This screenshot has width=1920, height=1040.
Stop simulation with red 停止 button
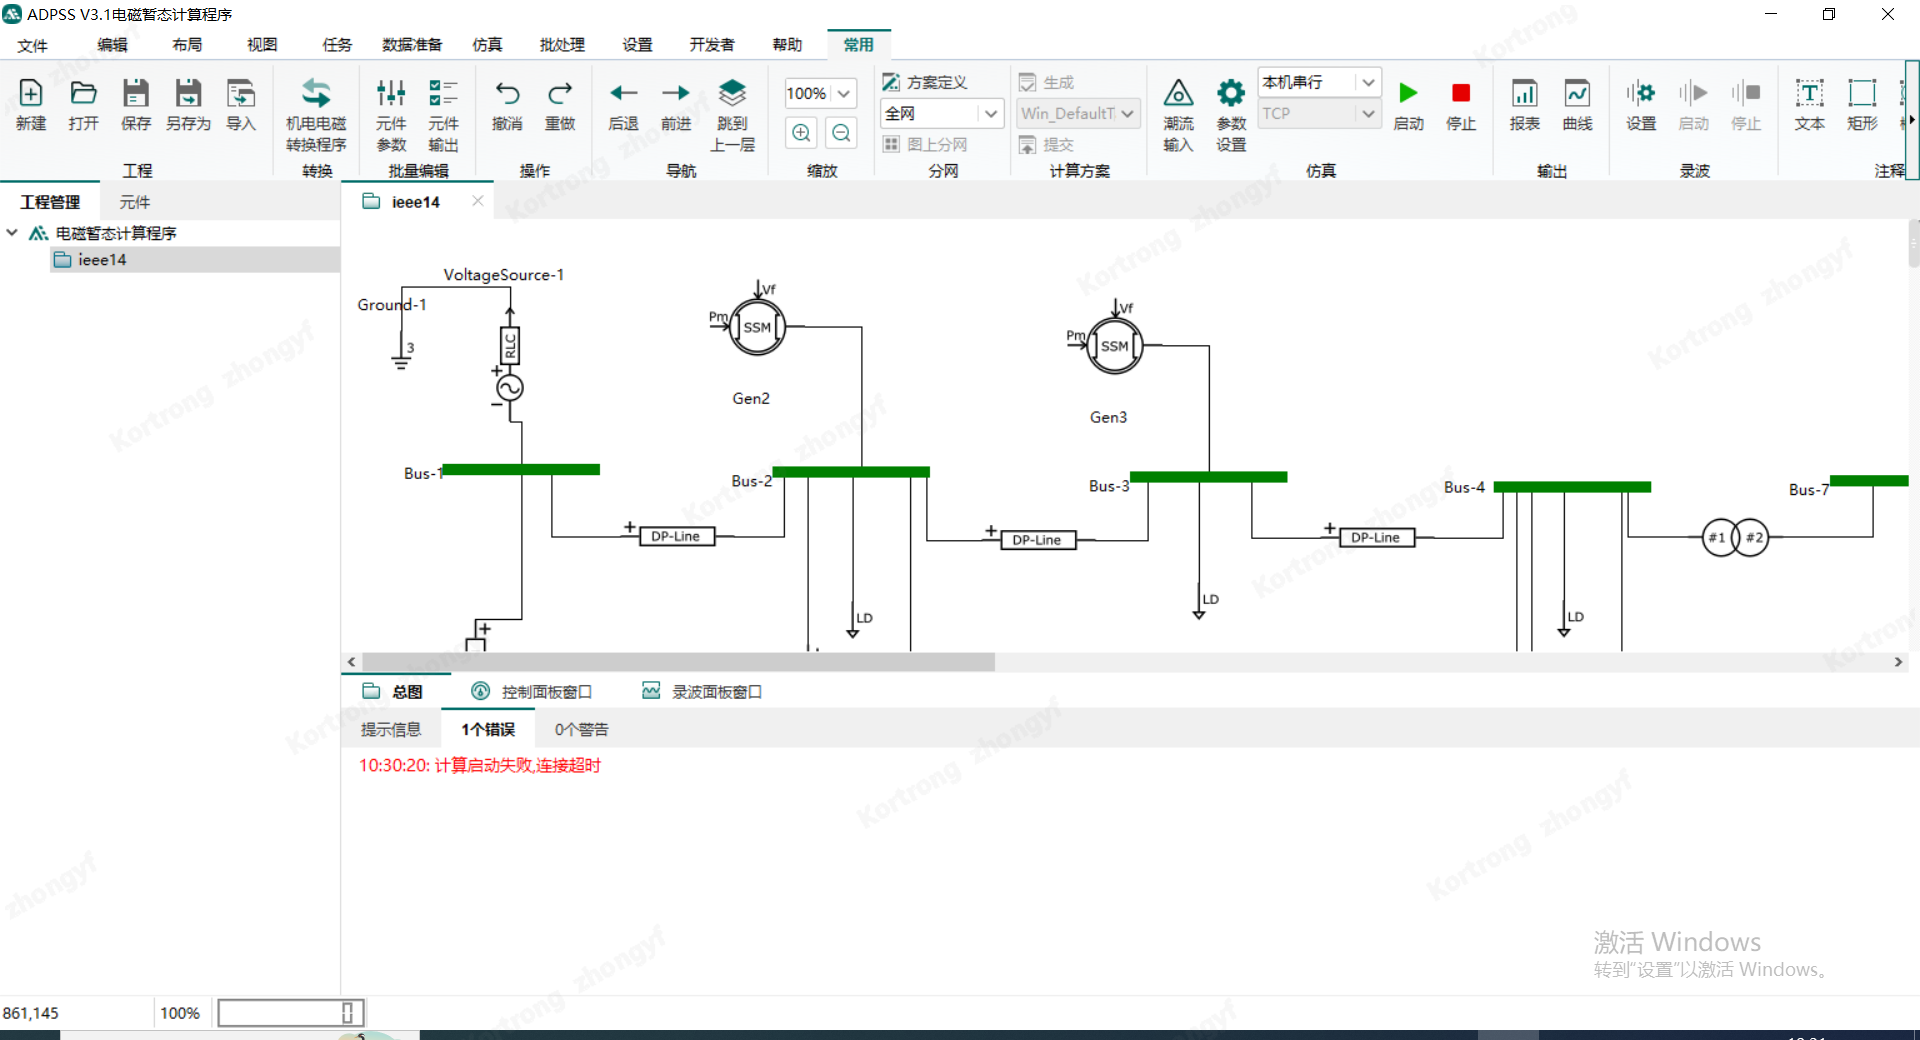coord(1461,94)
